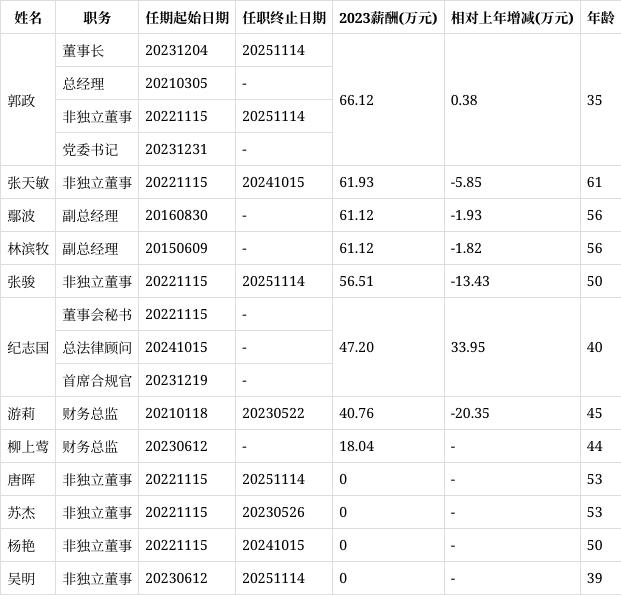Click the salary cell 56.51 for 张骏
Image resolution: width=621 pixels, height=595 pixels.
[x=356, y=281]
